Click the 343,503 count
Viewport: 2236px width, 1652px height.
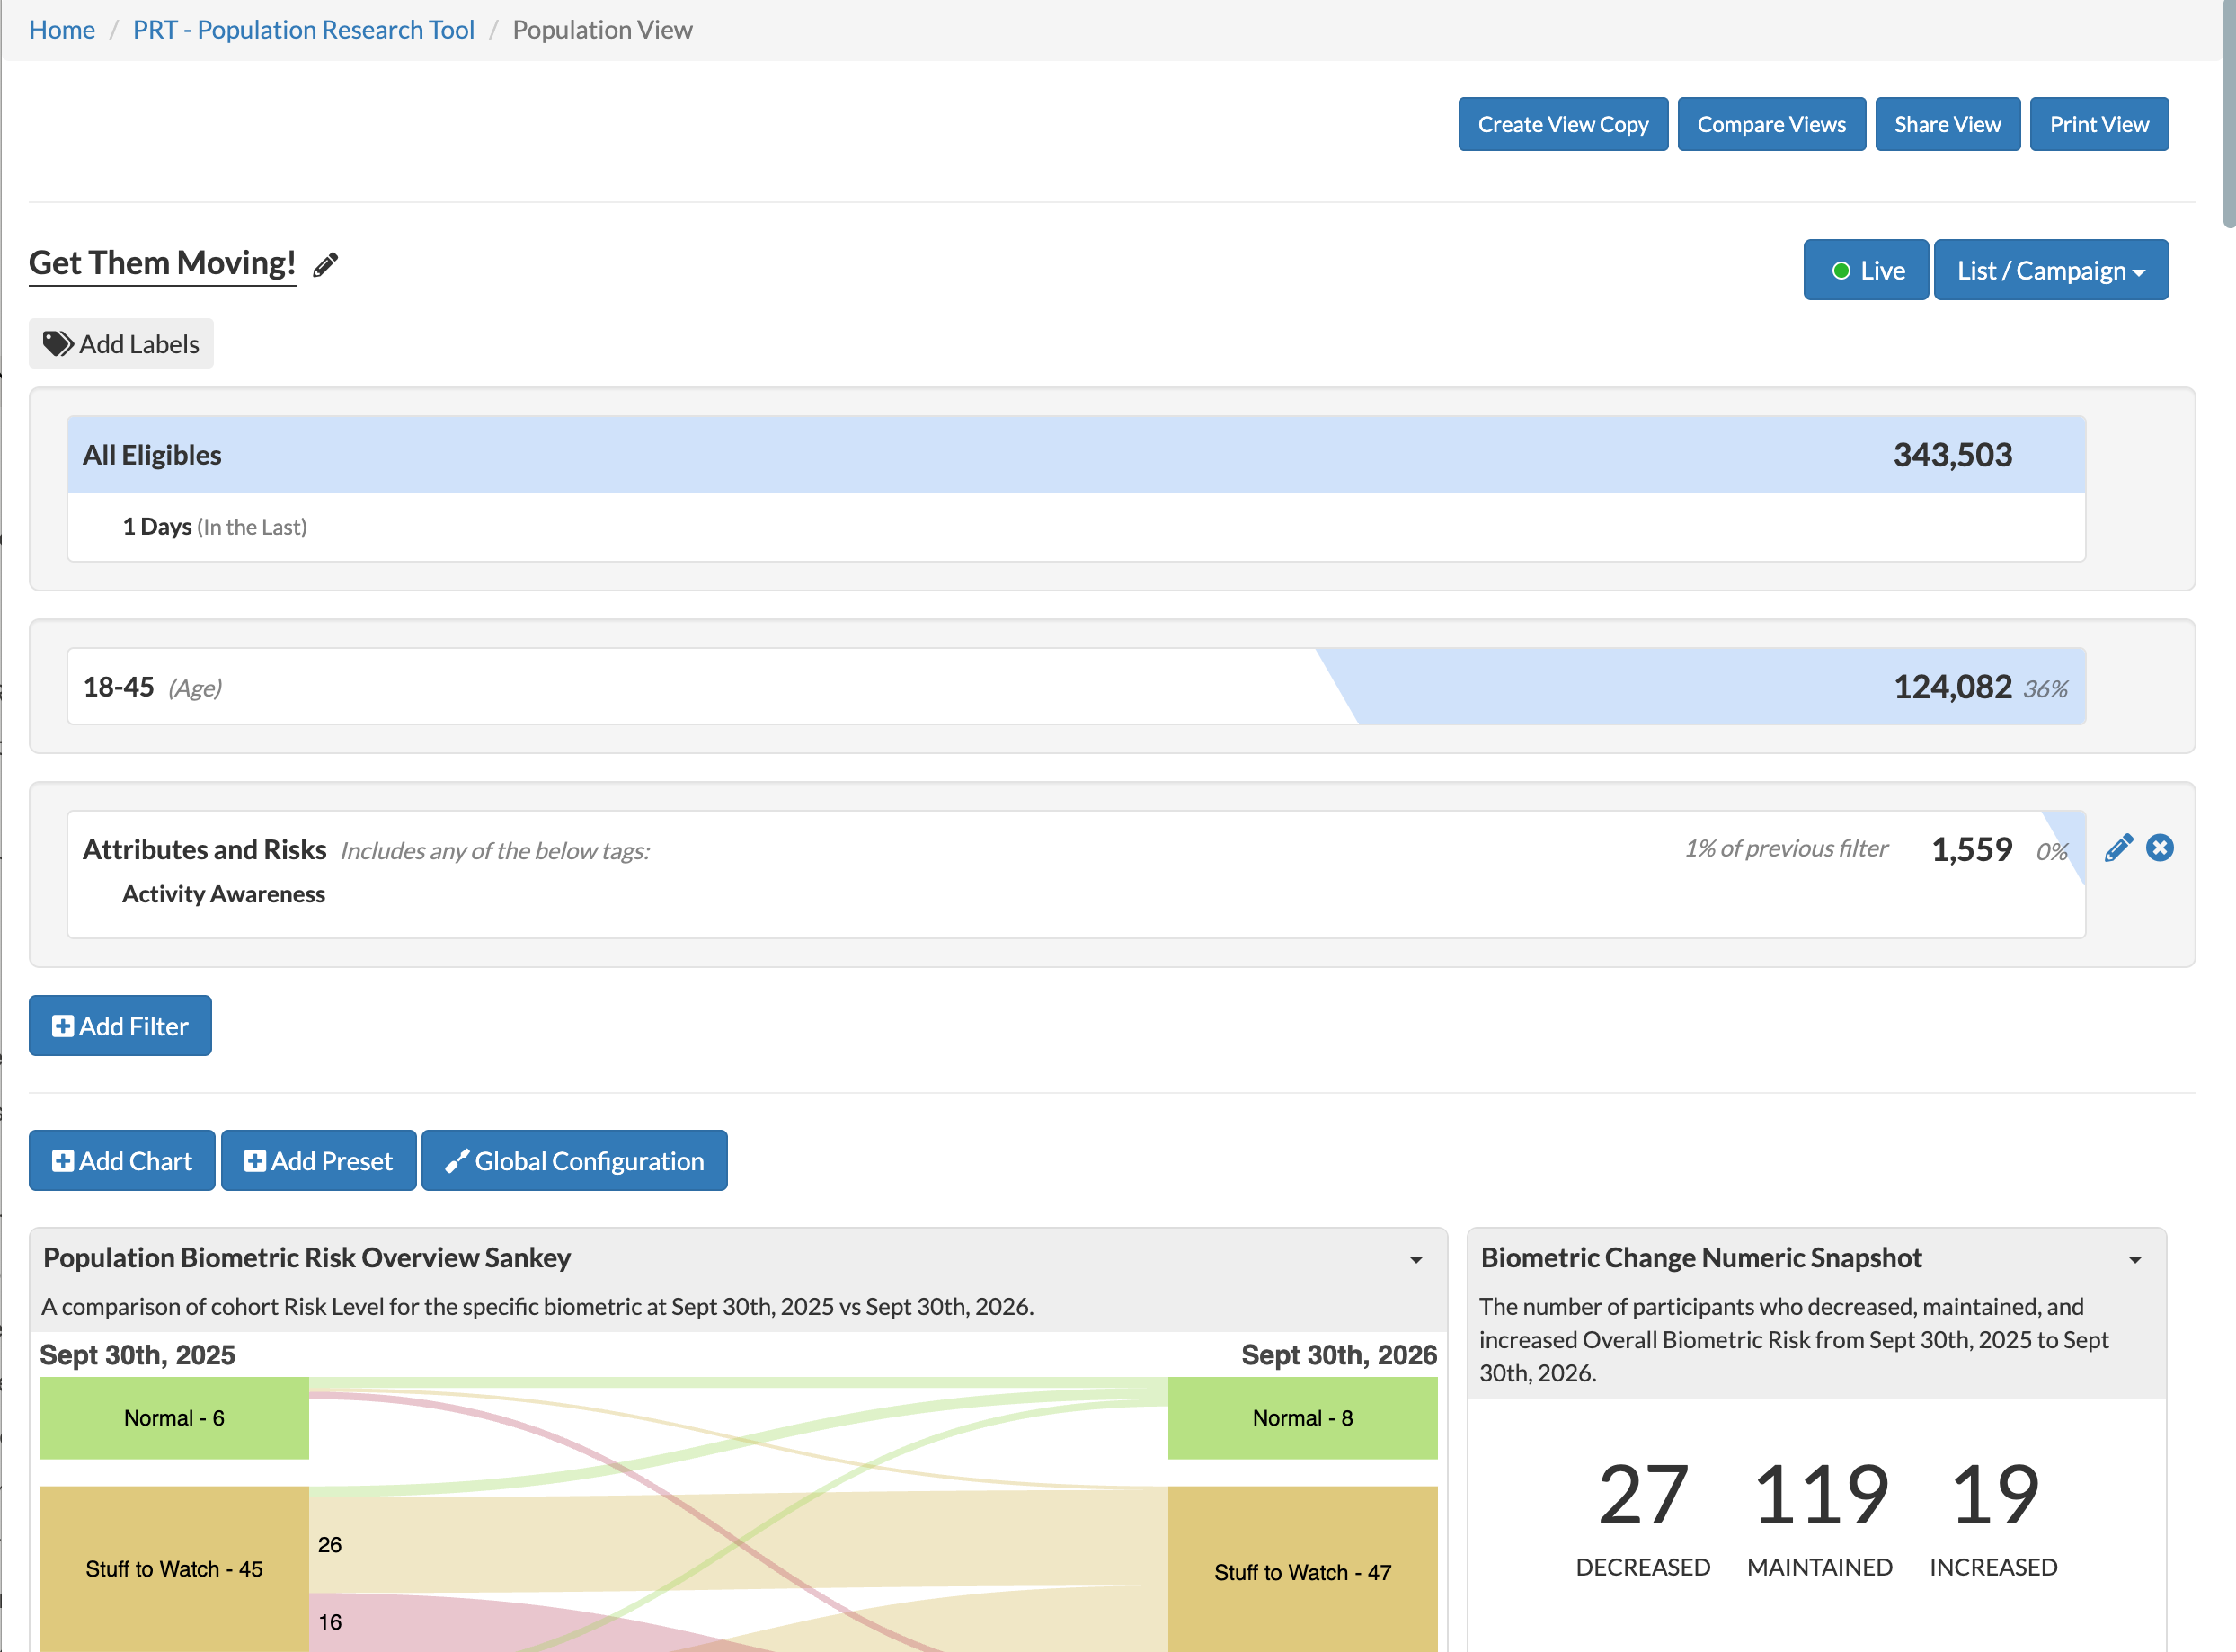tap(1952, 455)
